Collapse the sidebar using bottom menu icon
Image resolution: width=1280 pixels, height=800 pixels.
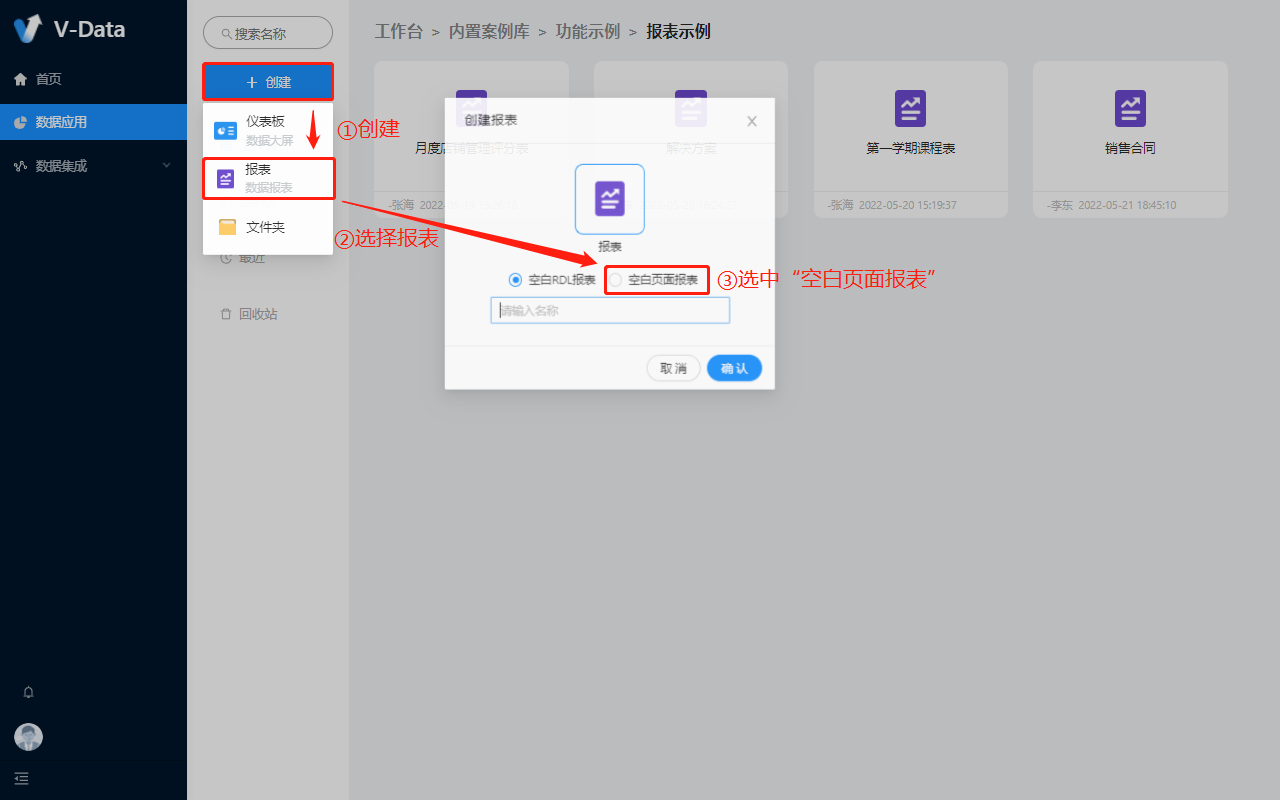point(22,778)
